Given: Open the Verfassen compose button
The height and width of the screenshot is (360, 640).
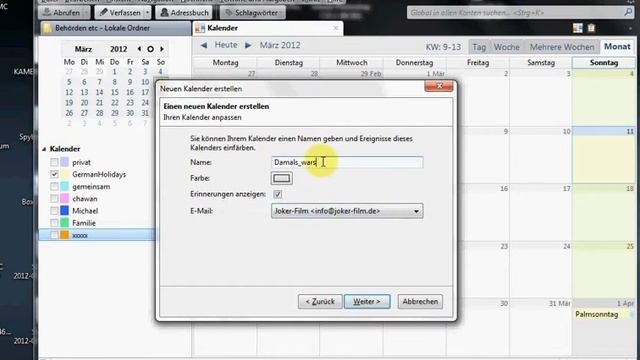Looking at the screenshot, I should (x=120, y=13).
